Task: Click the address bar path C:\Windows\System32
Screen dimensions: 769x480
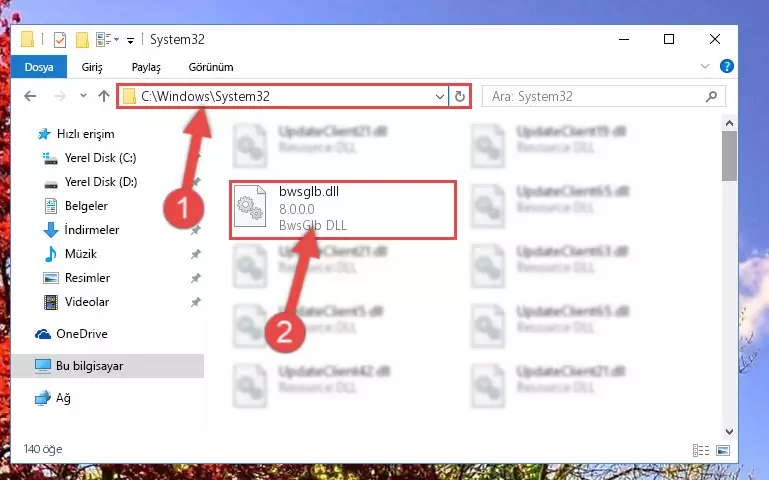Action: tap(205, 97)
